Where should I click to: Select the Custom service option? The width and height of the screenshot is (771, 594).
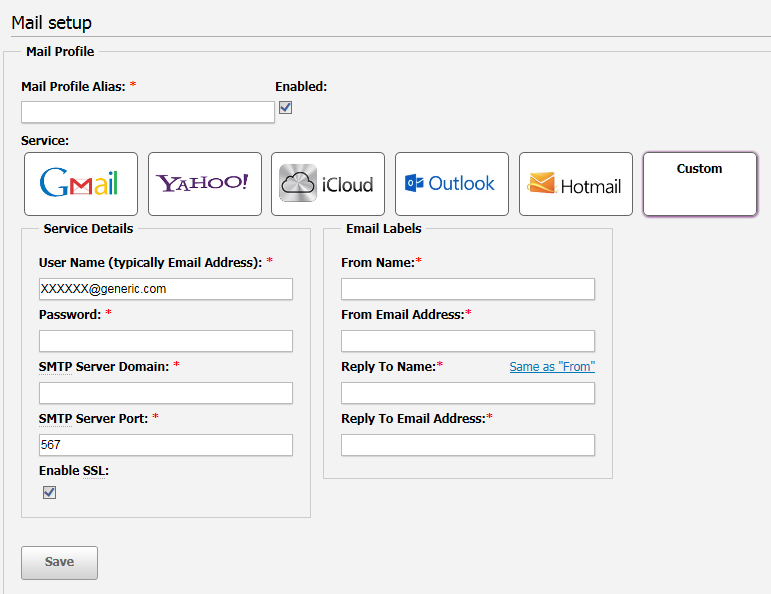[x=699, y=184]
